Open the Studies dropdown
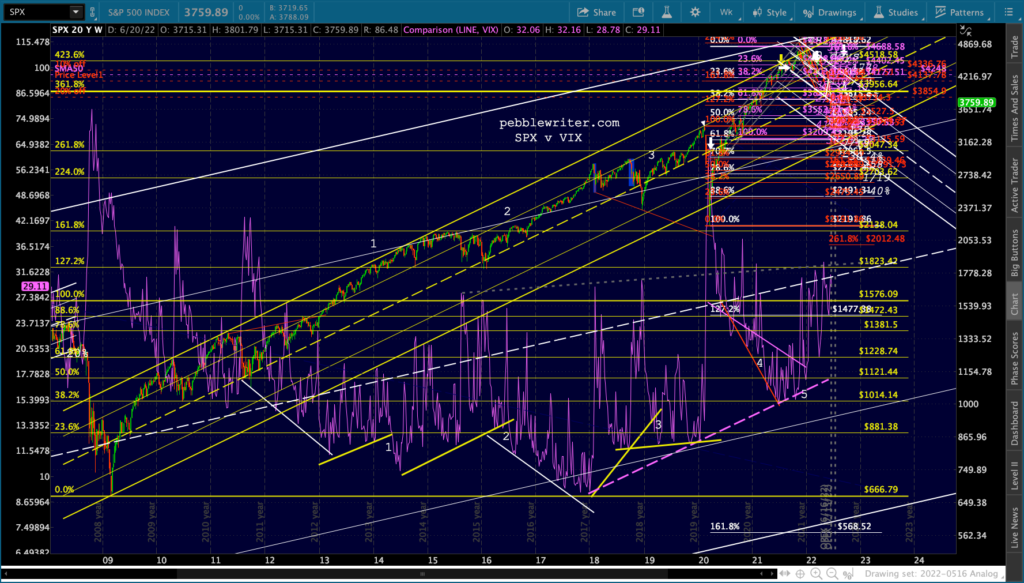Screen dimensions: 1024x583 click(x=895, y=12)
